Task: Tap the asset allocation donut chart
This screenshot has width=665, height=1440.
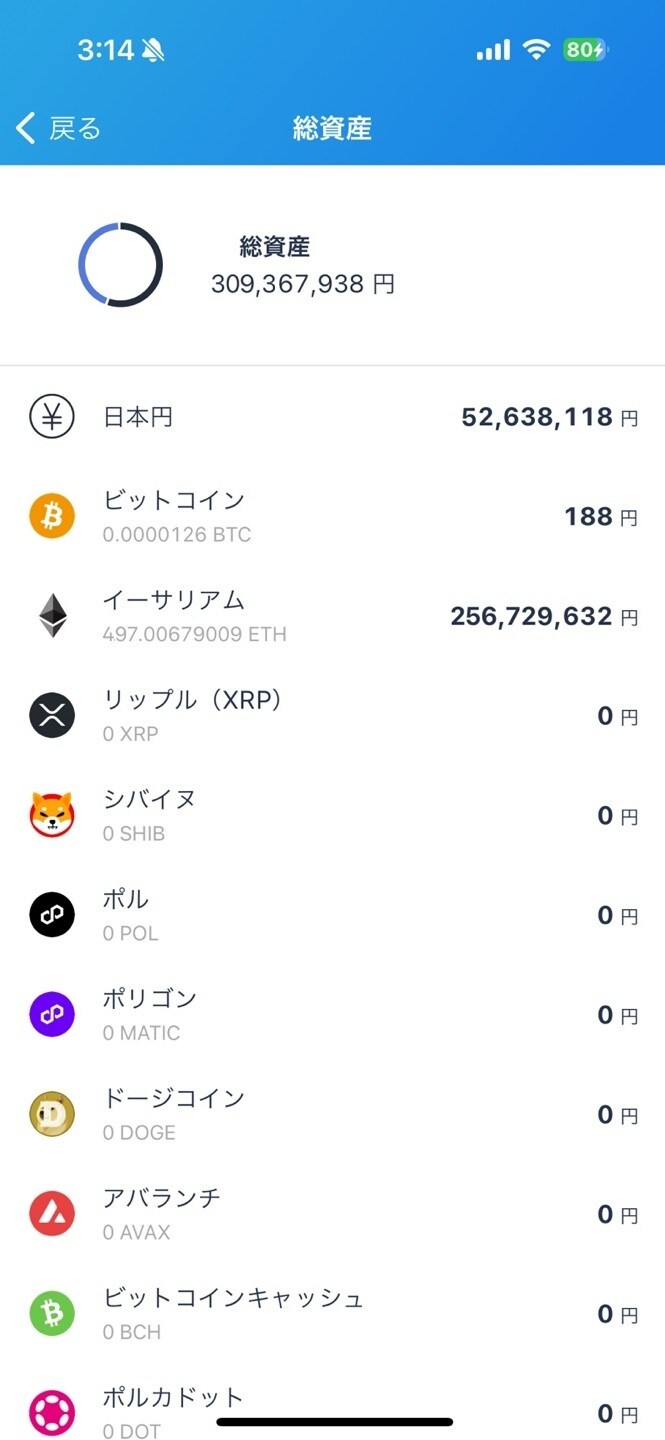Action: tap(121, 264)
